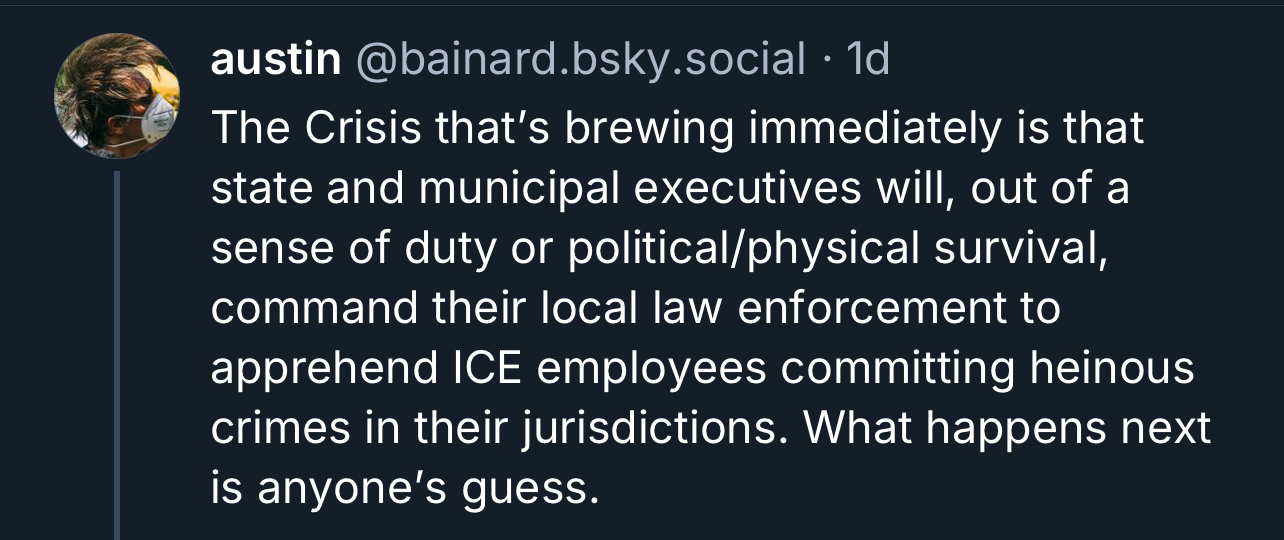Click the word "apprehend" in the post
Viewport: 1284px width, 540px height.
point(316,369)
